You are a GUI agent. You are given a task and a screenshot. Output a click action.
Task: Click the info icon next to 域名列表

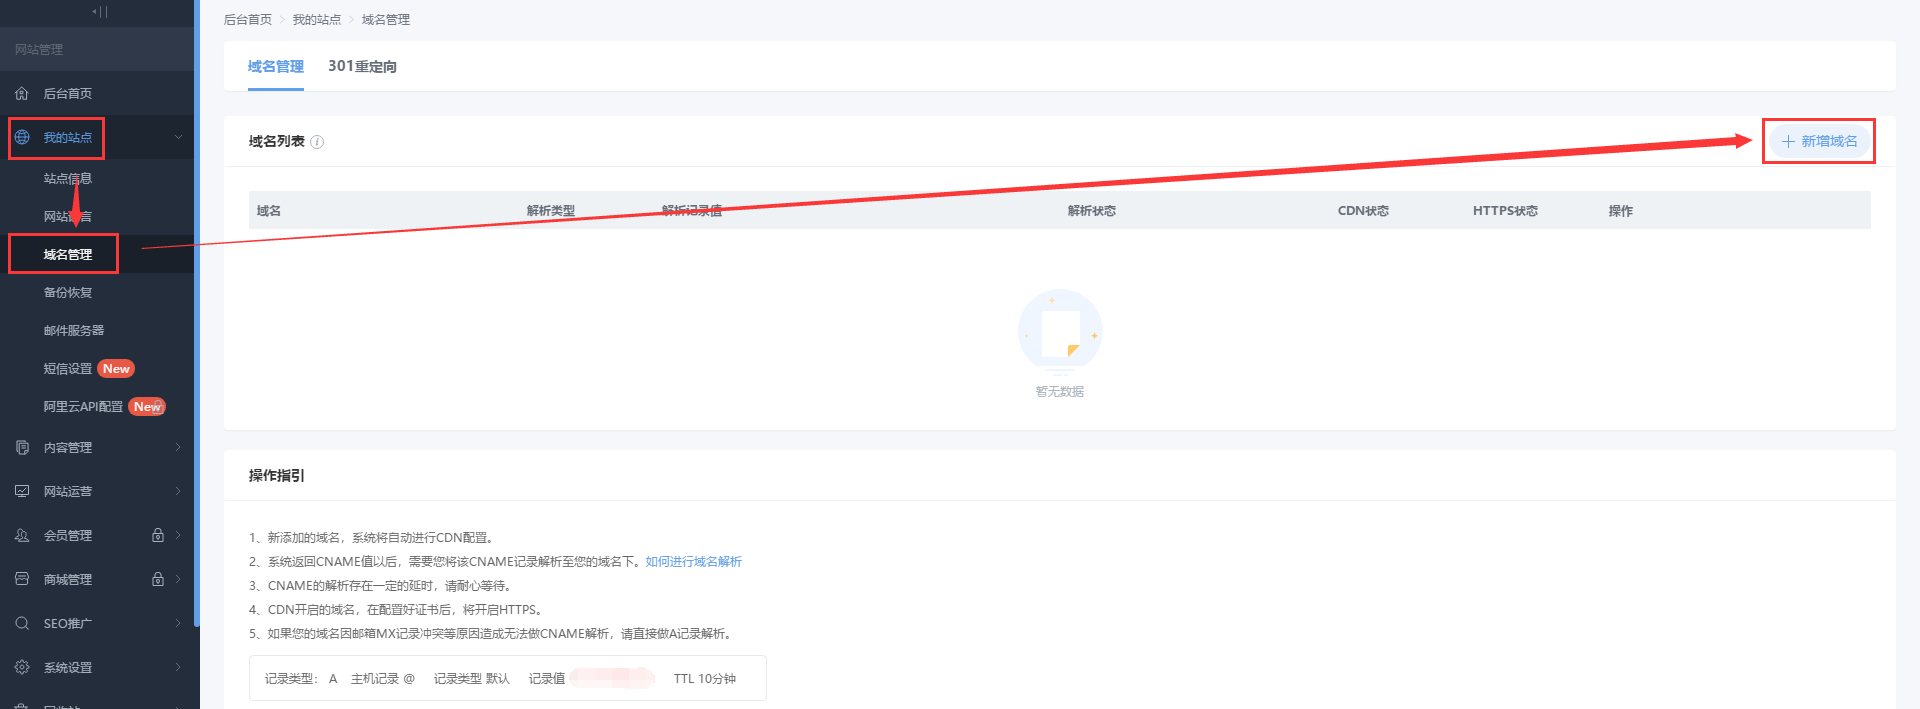pyautogui.click(x=317, y=142)
